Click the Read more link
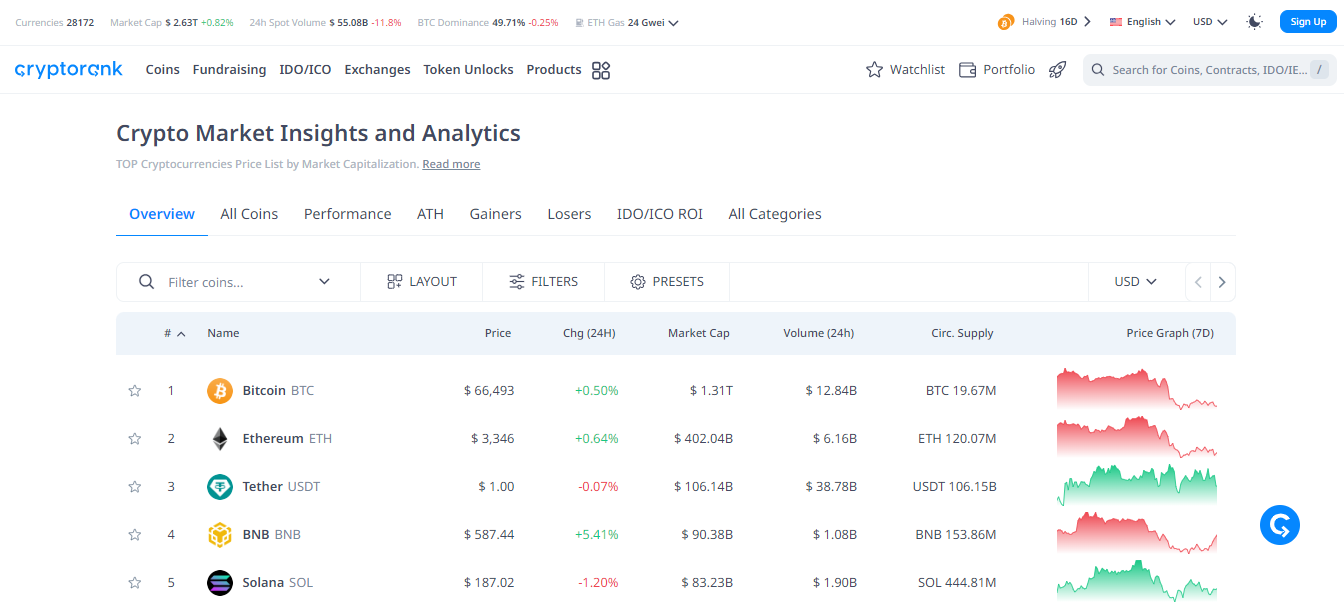The image size is (1344, 604). click(451, 164)
